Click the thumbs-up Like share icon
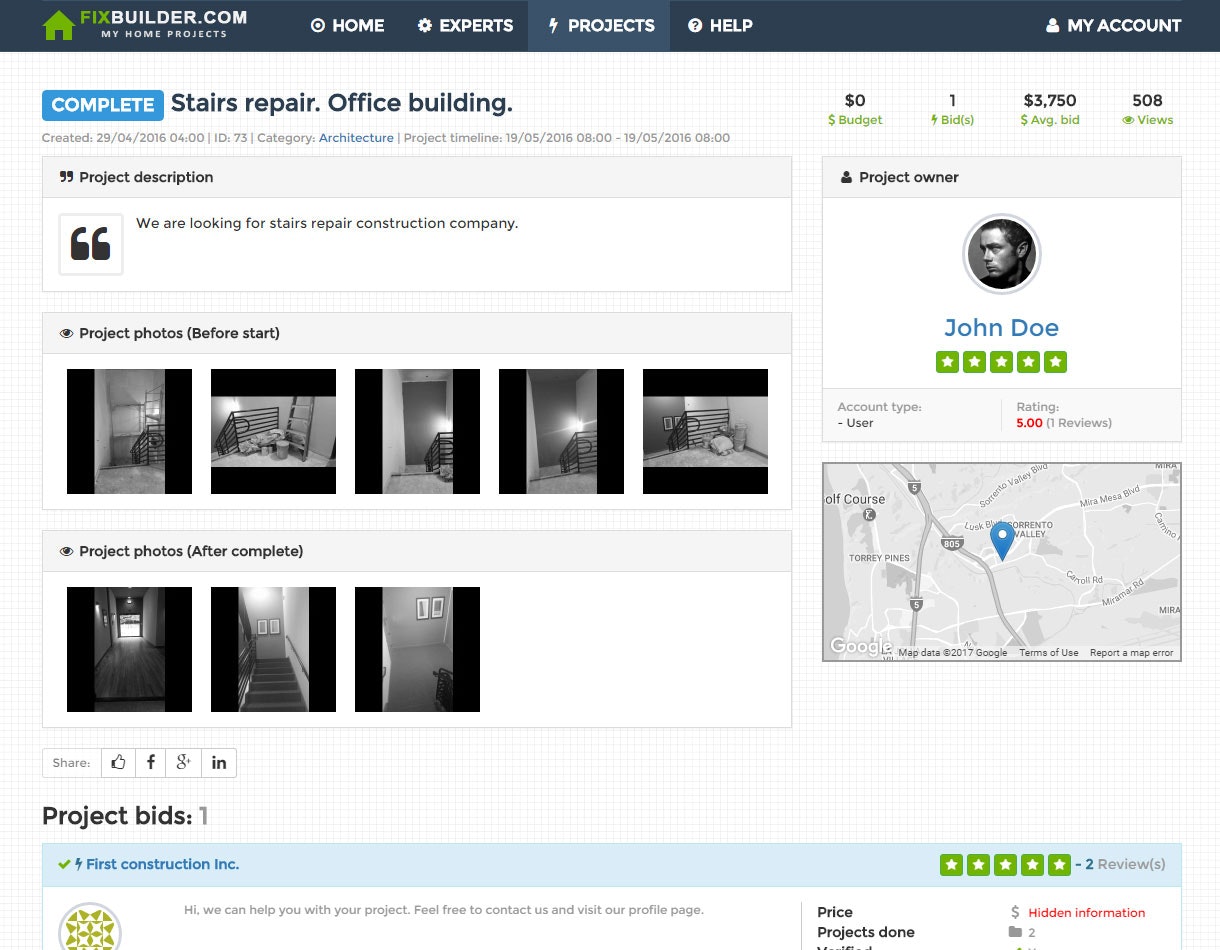Viewport: 1220px width, 950px height. (118, 762)
